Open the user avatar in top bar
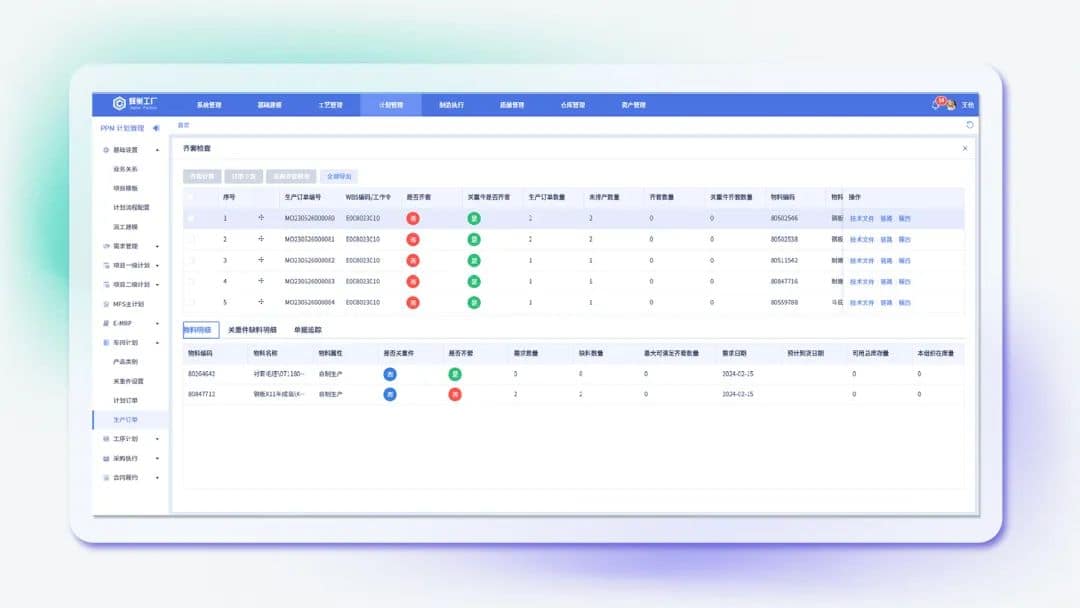 (951, 105)
